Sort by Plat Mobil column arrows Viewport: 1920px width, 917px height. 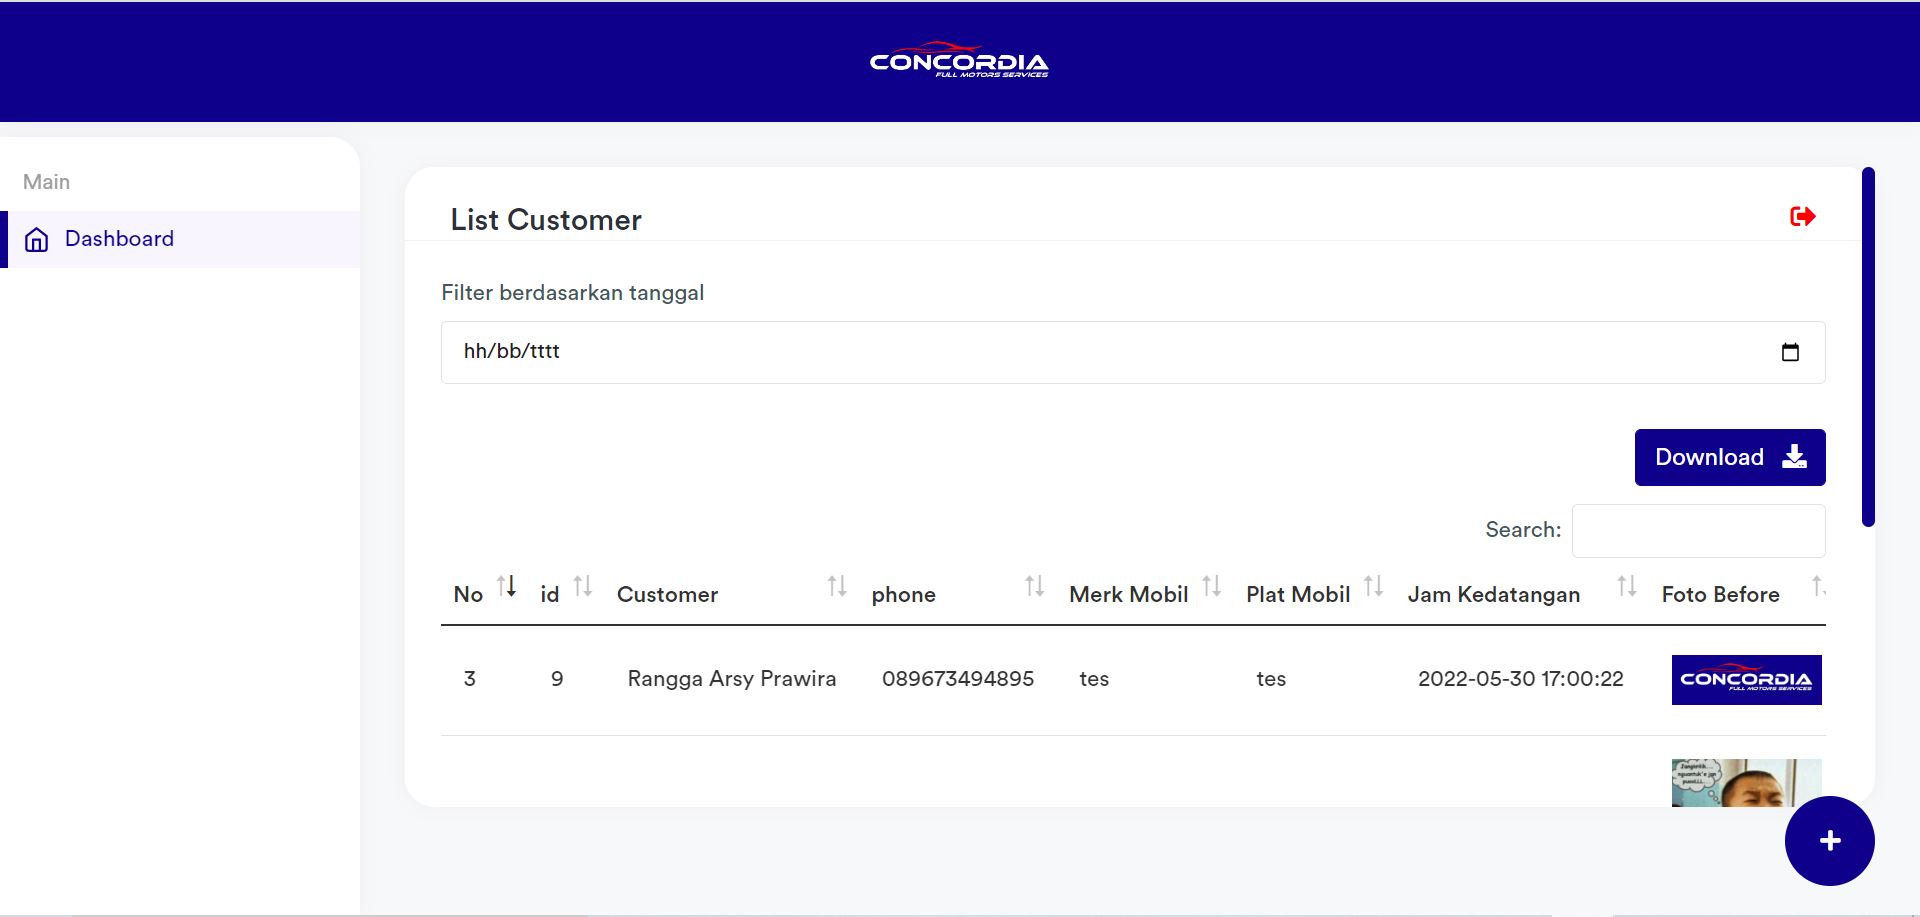pyautogui.click(x=1373, y=587)
